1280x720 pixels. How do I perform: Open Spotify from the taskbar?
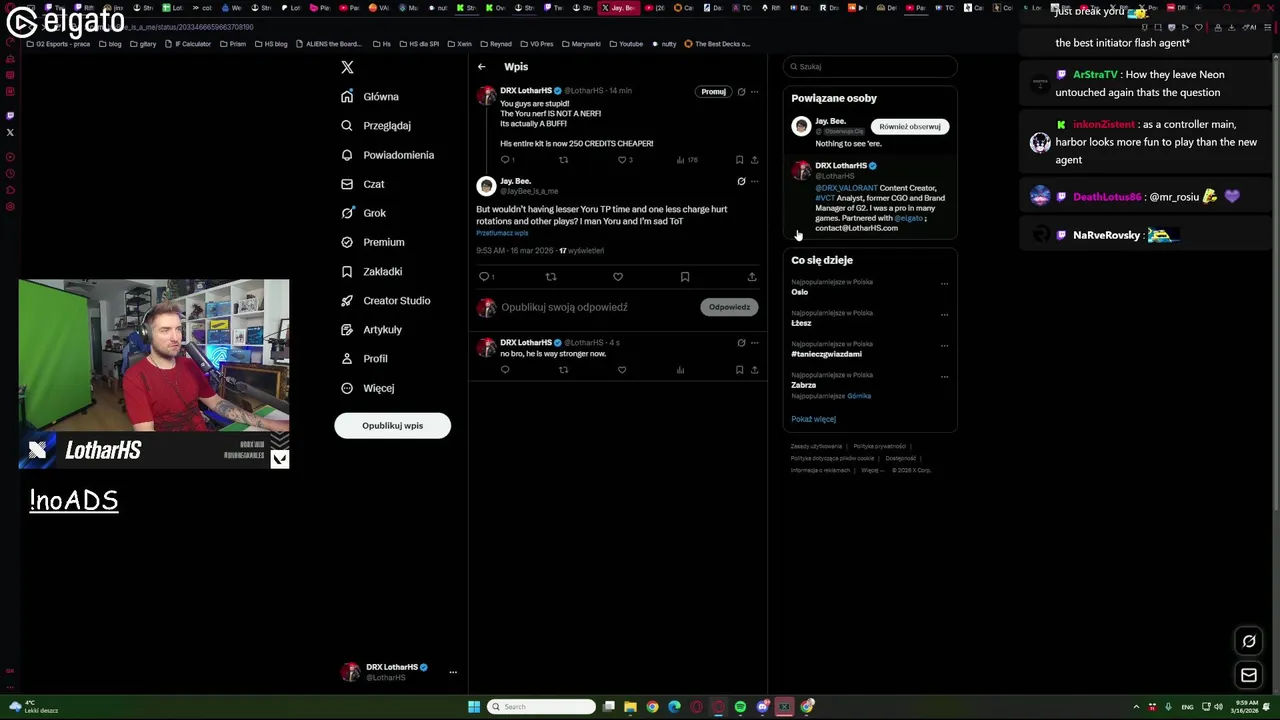tap(740, 707)
